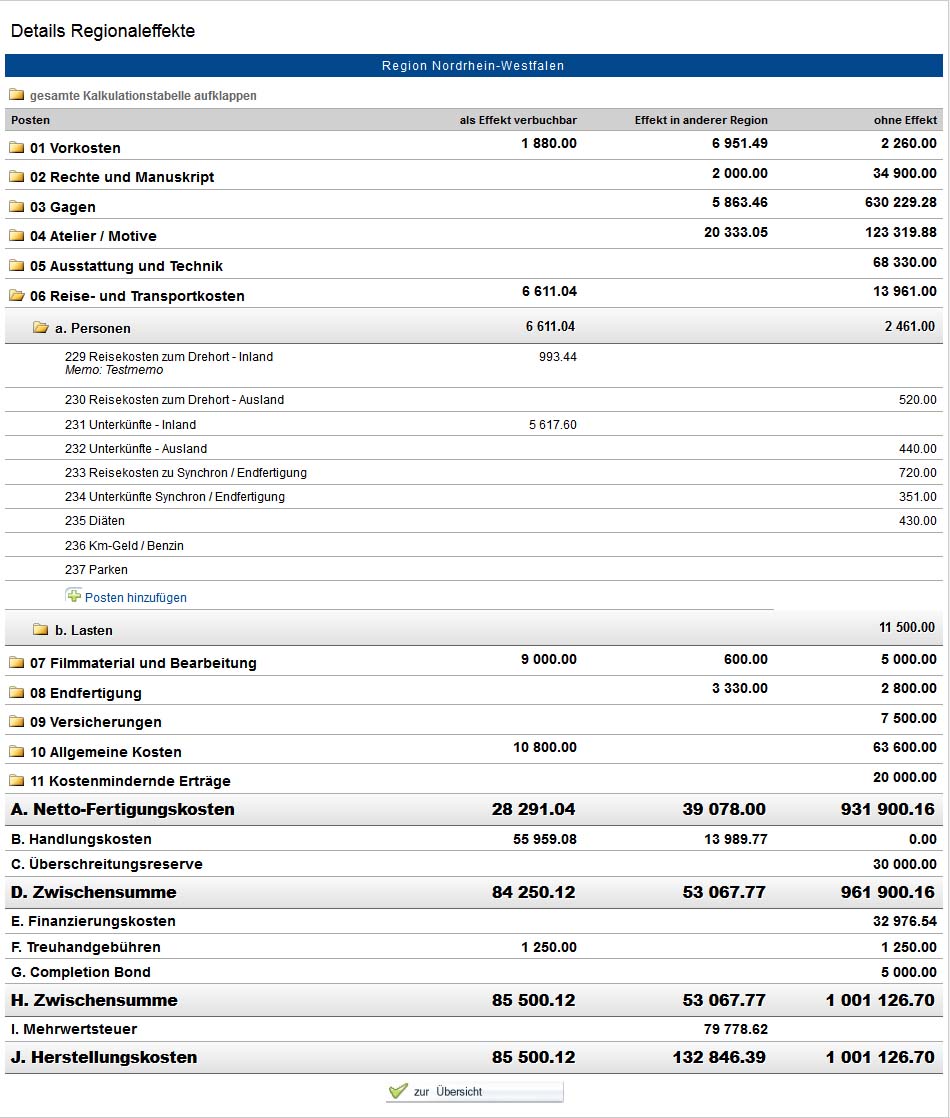Click open folder icon of 06 Reise- und Transportkosten
This screenshot has height=1118, width=950.
[x=16, y=295]
